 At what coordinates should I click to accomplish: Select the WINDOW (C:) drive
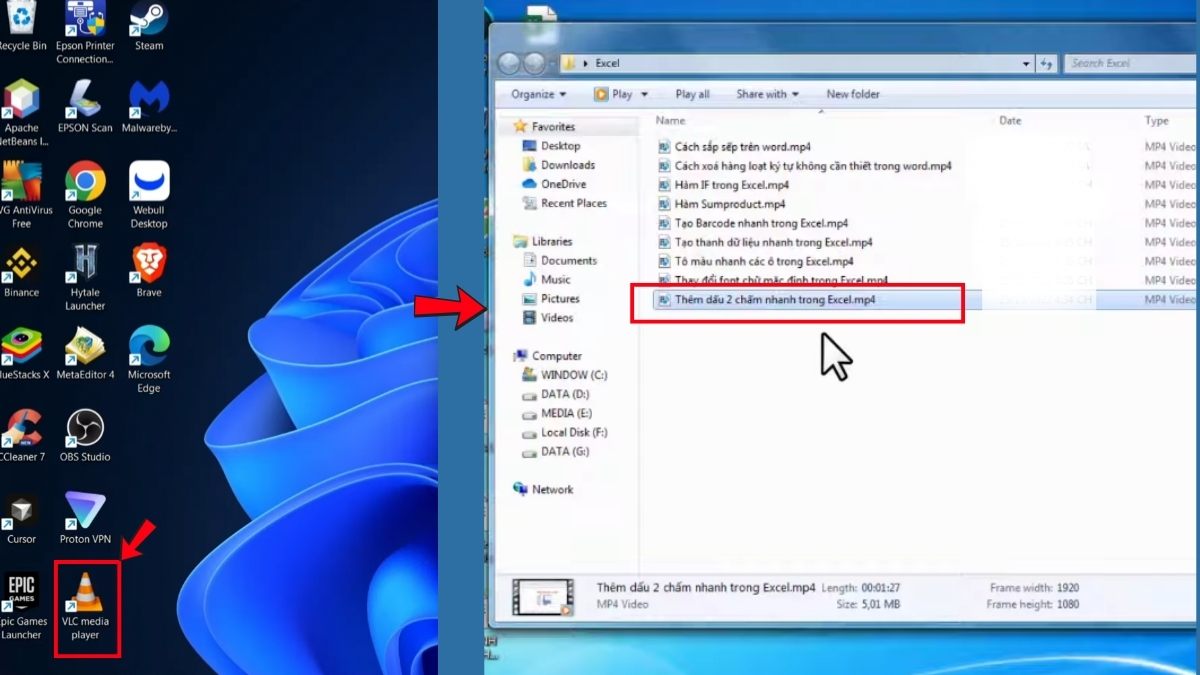pos(565,375)
